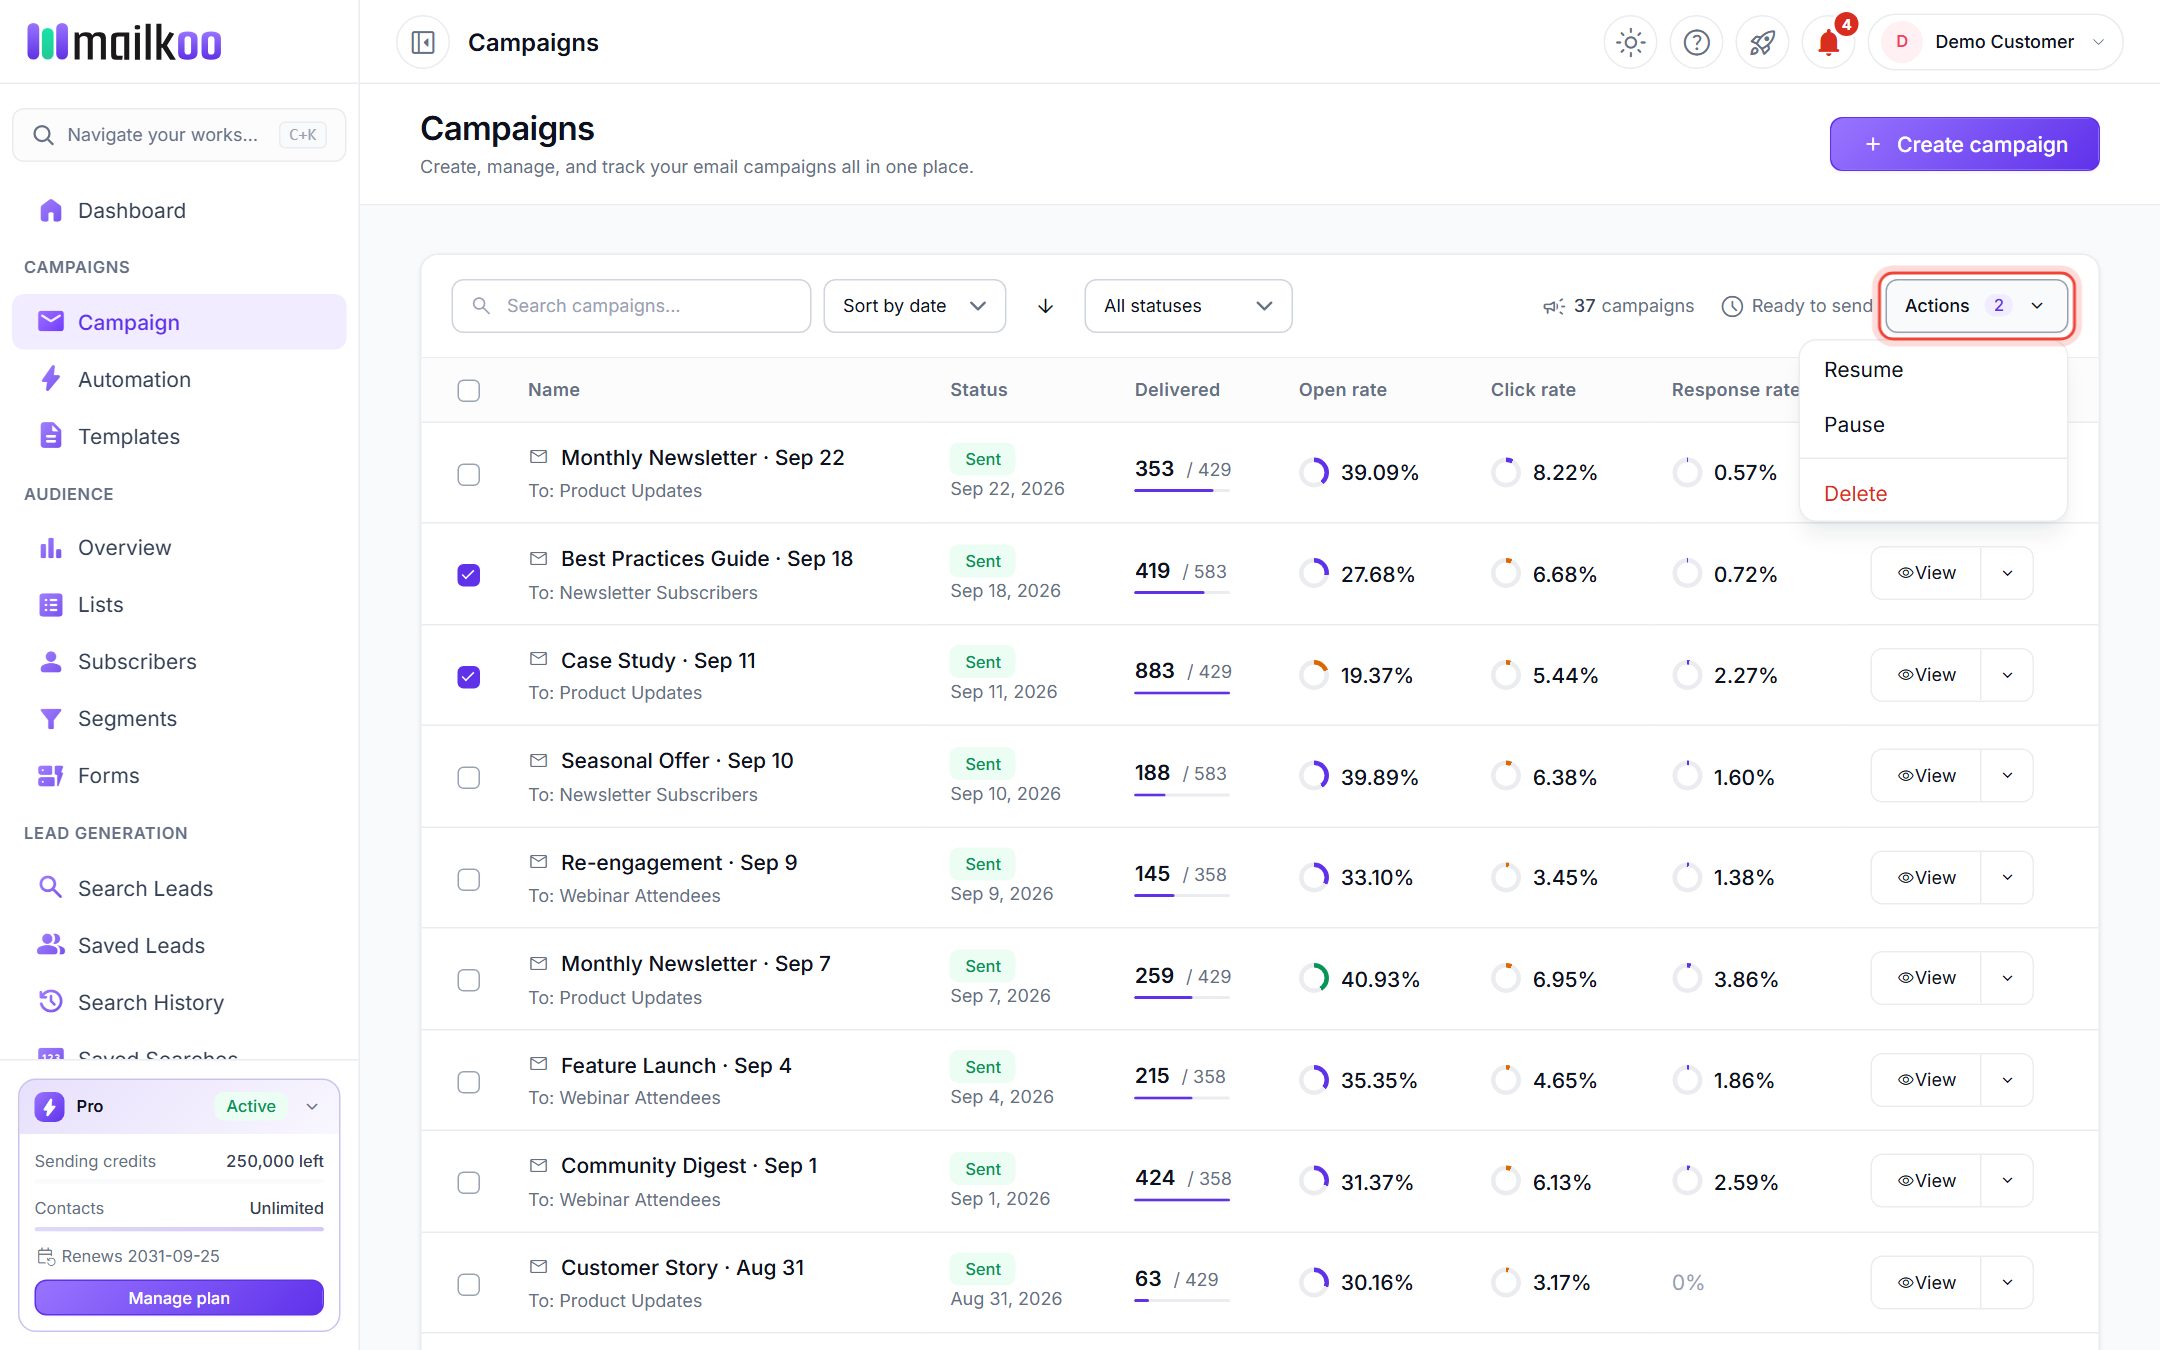Open Search History item
The height and width of the screenshot is (1350, 2160).
point(179,1003)
